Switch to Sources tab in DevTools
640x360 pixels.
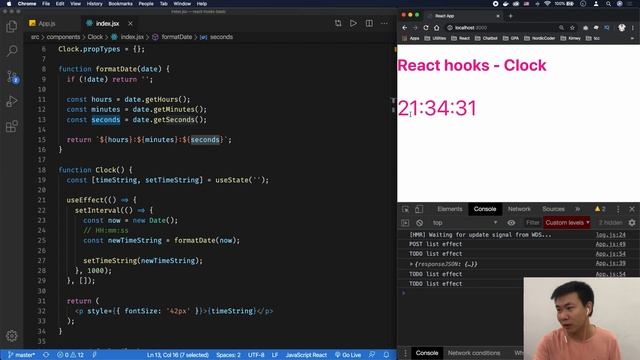553,209
